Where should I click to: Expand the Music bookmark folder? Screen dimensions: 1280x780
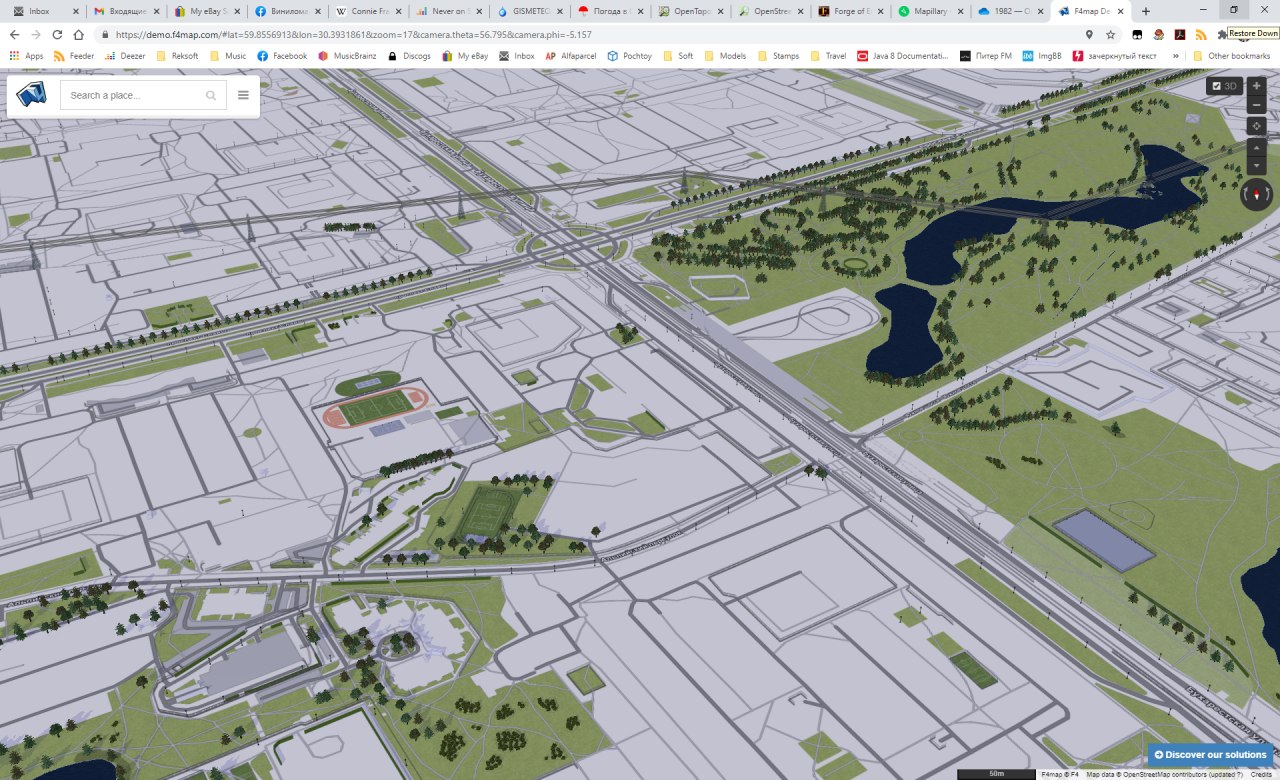[x=228, y=56]
